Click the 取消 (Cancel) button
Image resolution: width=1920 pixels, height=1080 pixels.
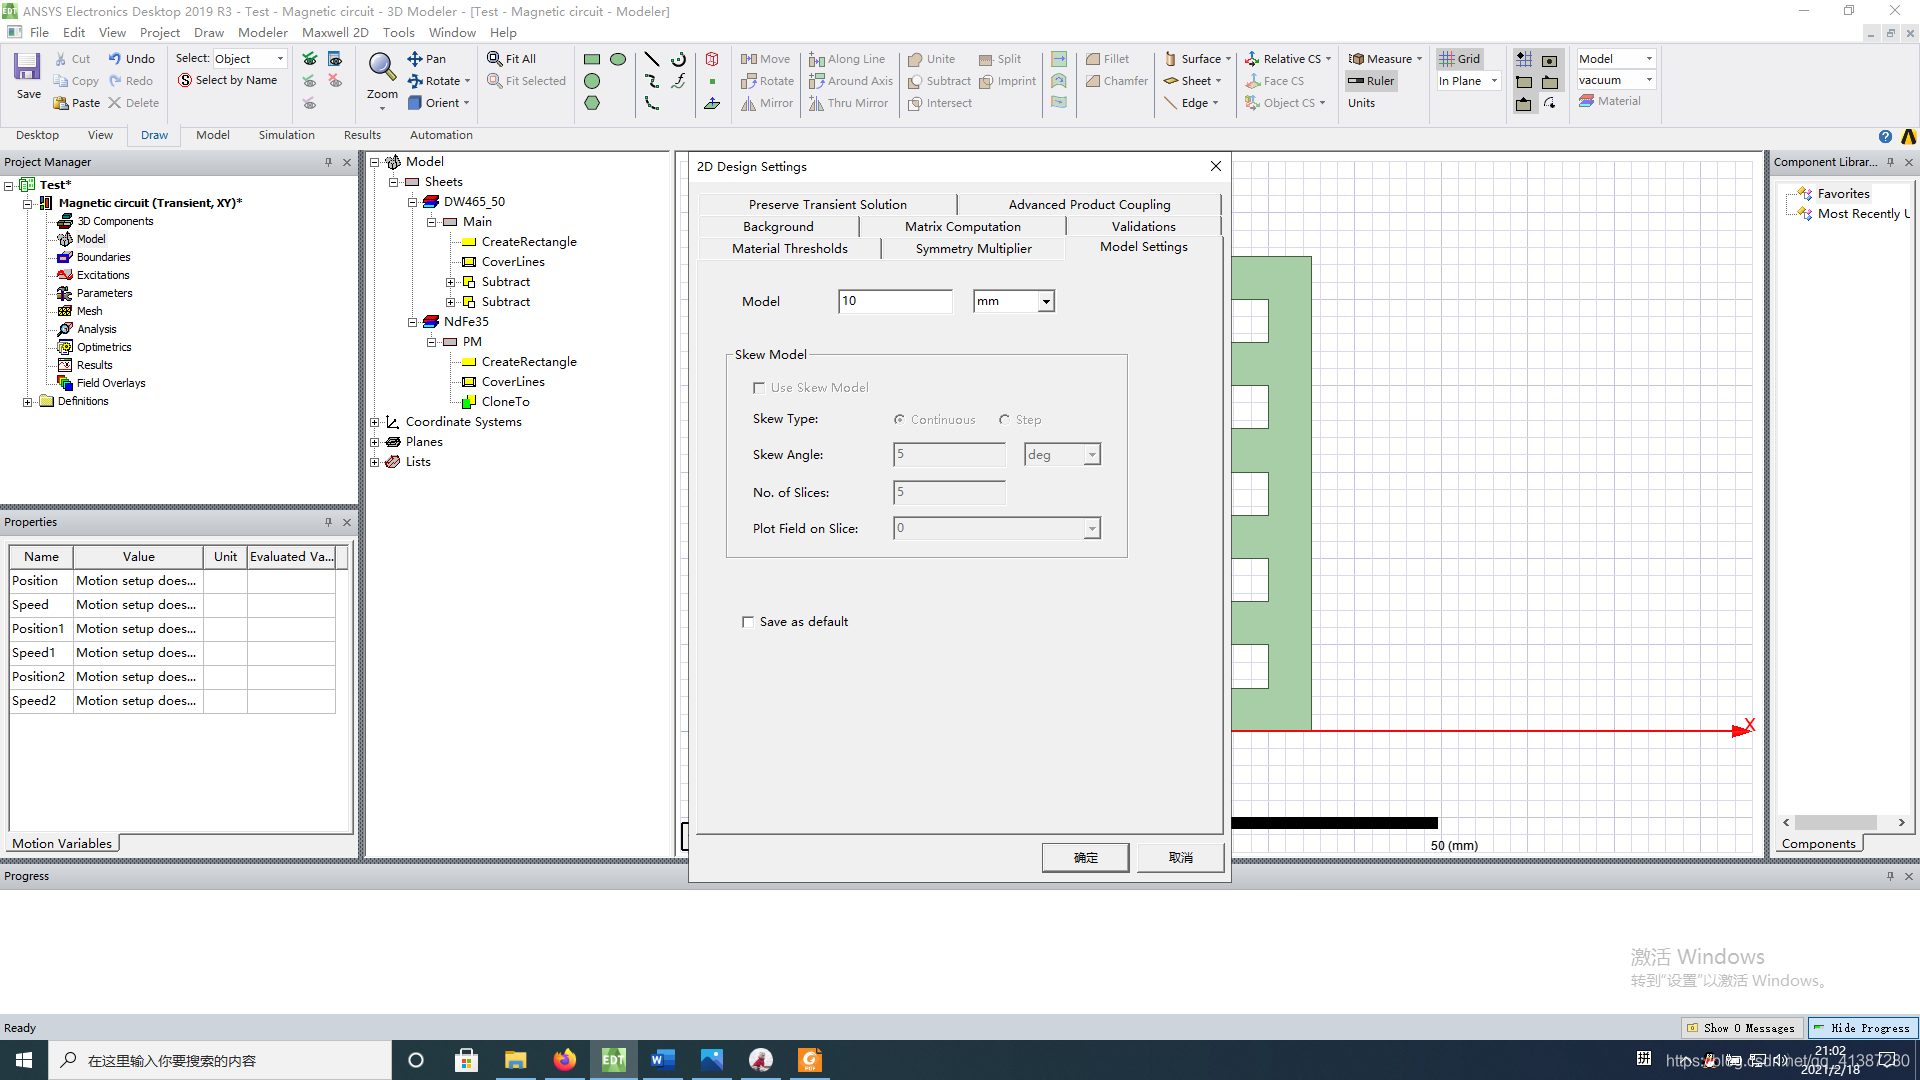coord(1180,858)
